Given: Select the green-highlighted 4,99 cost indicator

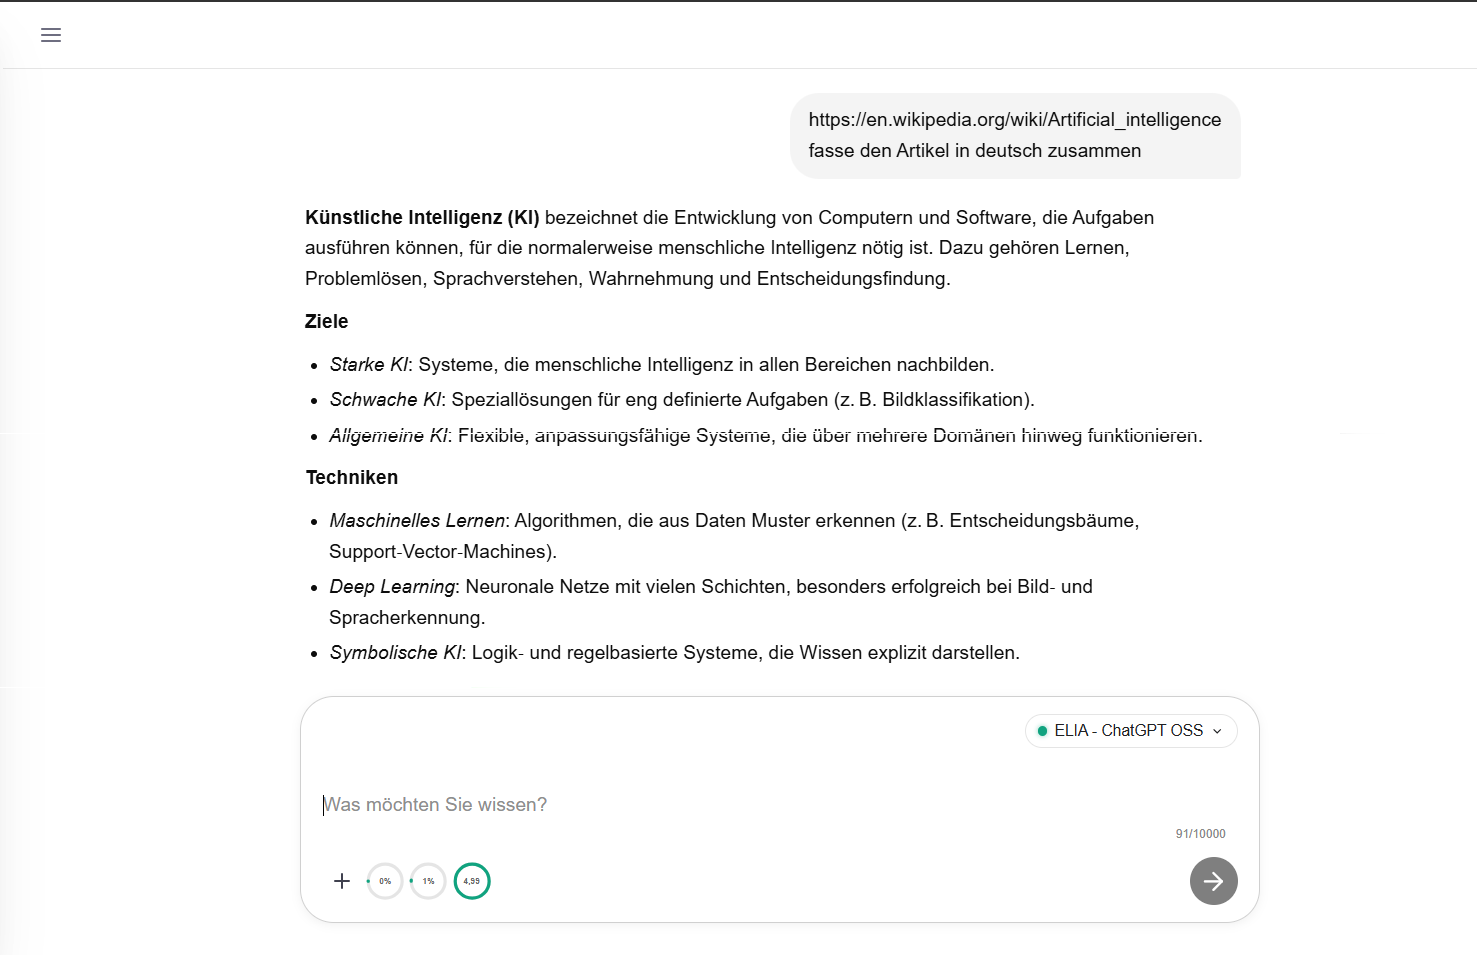Looking at the screenshot, I should pos(472,881).
